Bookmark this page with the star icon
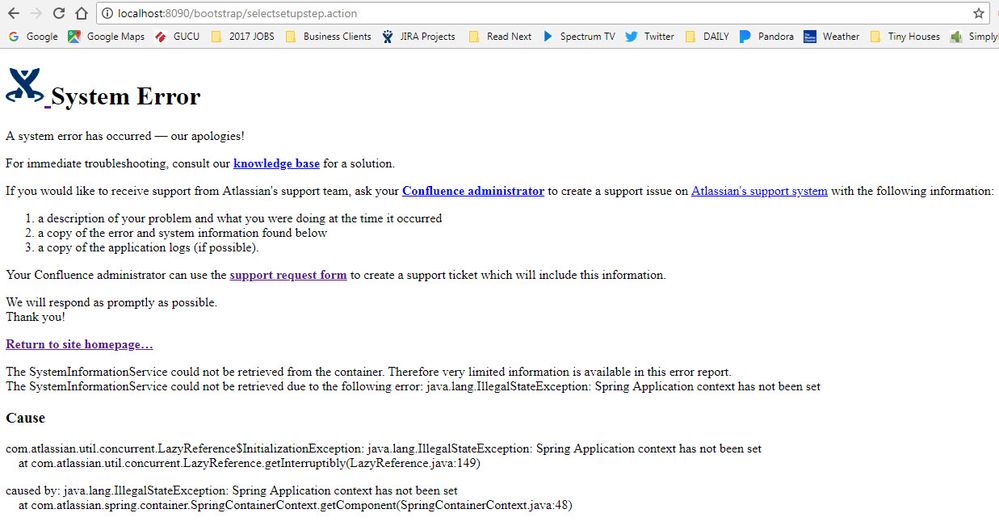Image resolution: width=999 pixels, height=523 pixels. pyautogui.click(x=979, y=13)
